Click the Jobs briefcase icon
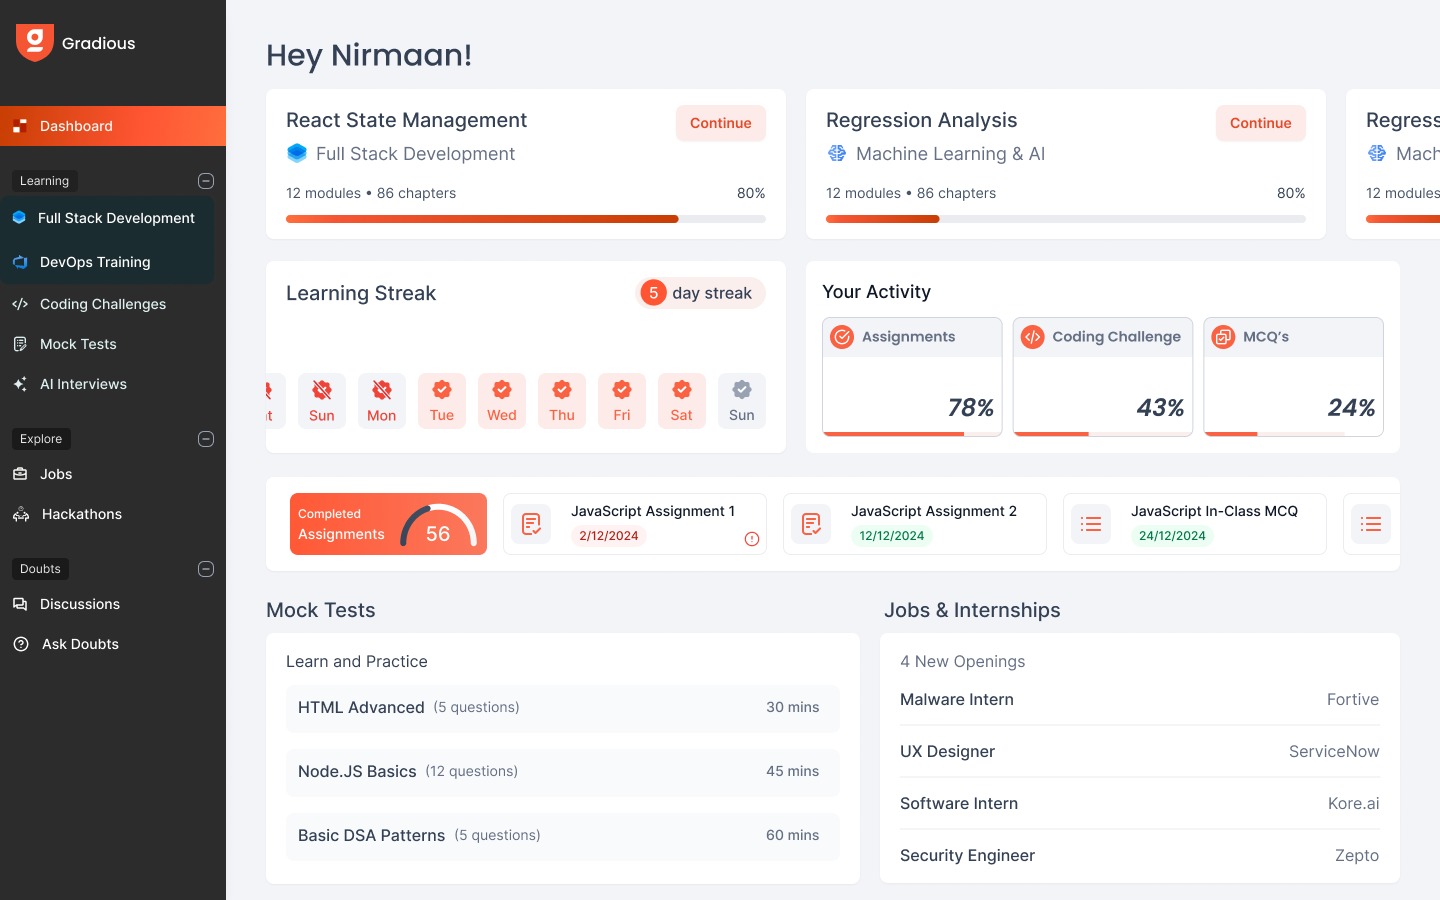The width and height of the screenshot is (1440, 900). pos(20,474)
